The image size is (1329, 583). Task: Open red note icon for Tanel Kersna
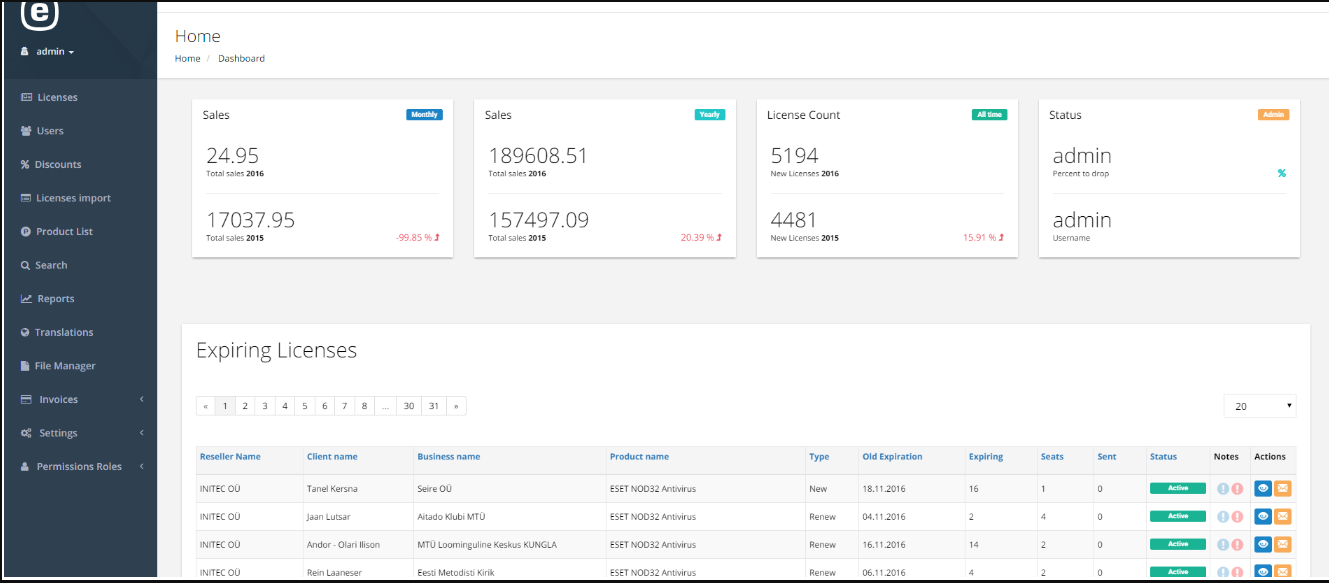pos(1237,489)
